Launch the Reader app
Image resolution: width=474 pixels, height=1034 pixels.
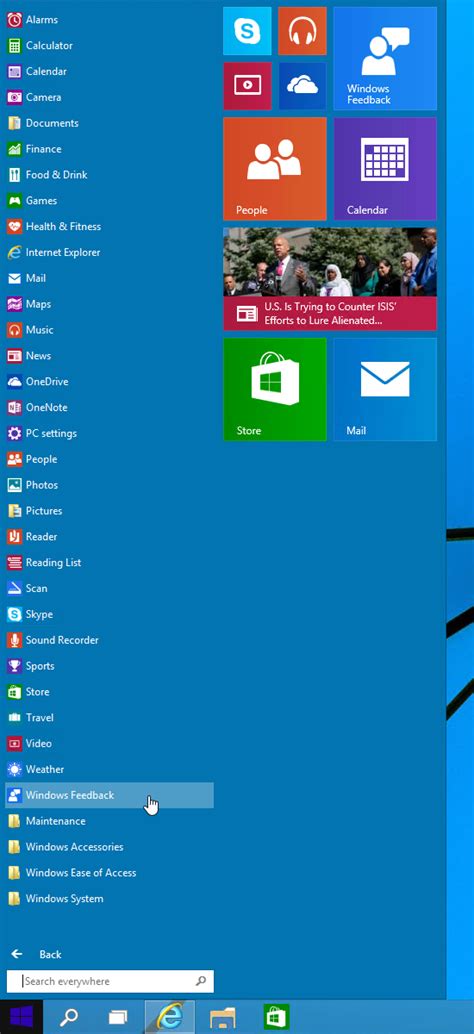point(109,537)
